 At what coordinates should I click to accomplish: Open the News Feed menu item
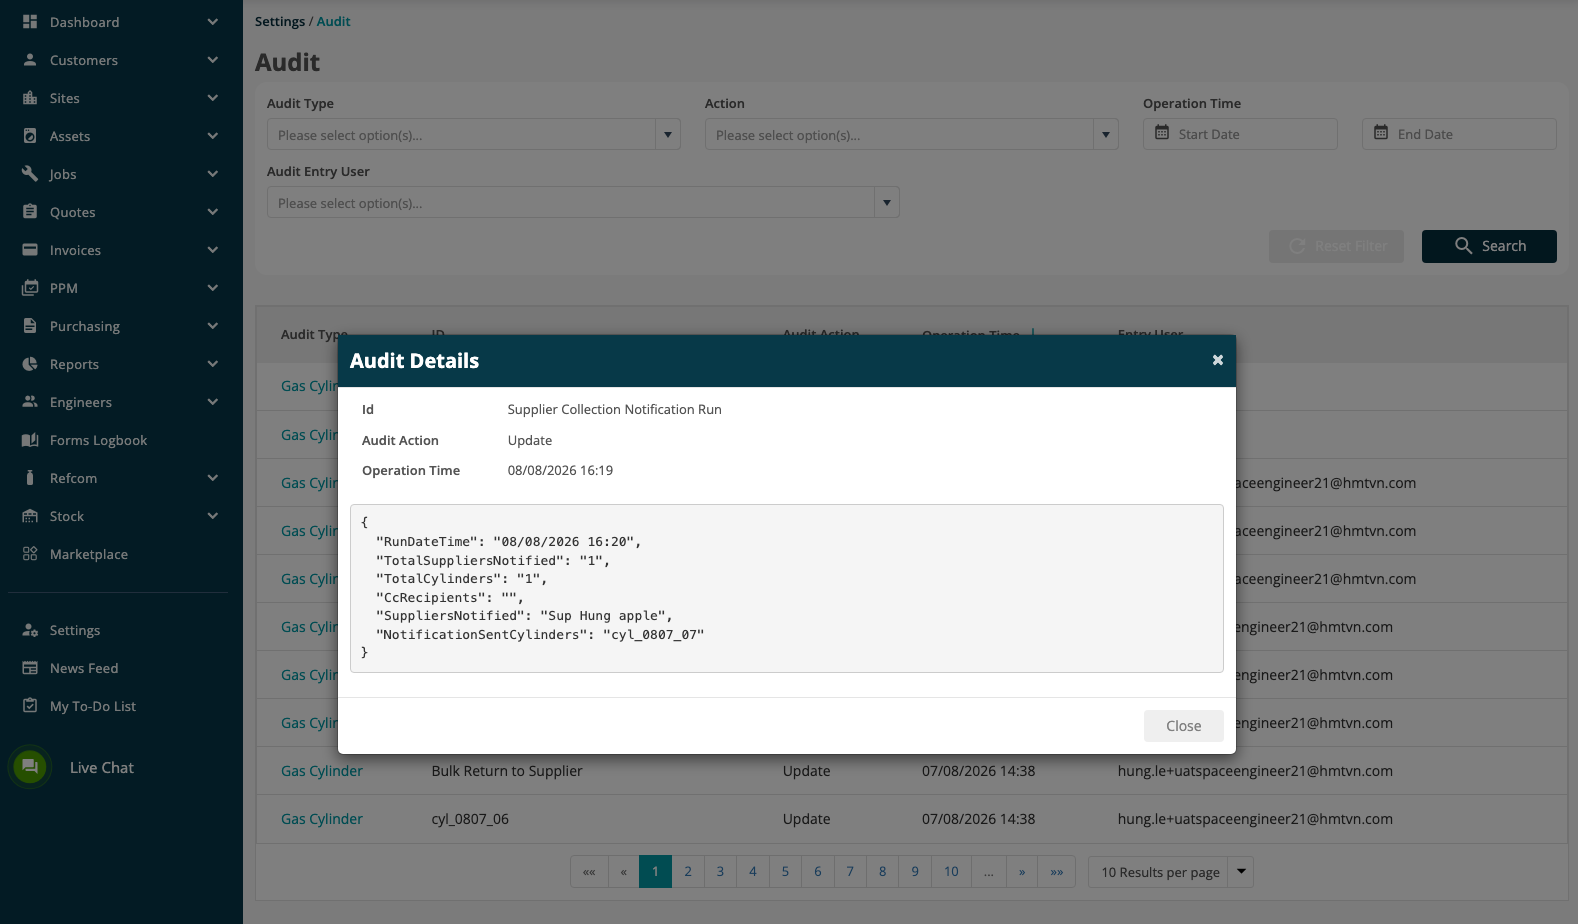[84, 668]
